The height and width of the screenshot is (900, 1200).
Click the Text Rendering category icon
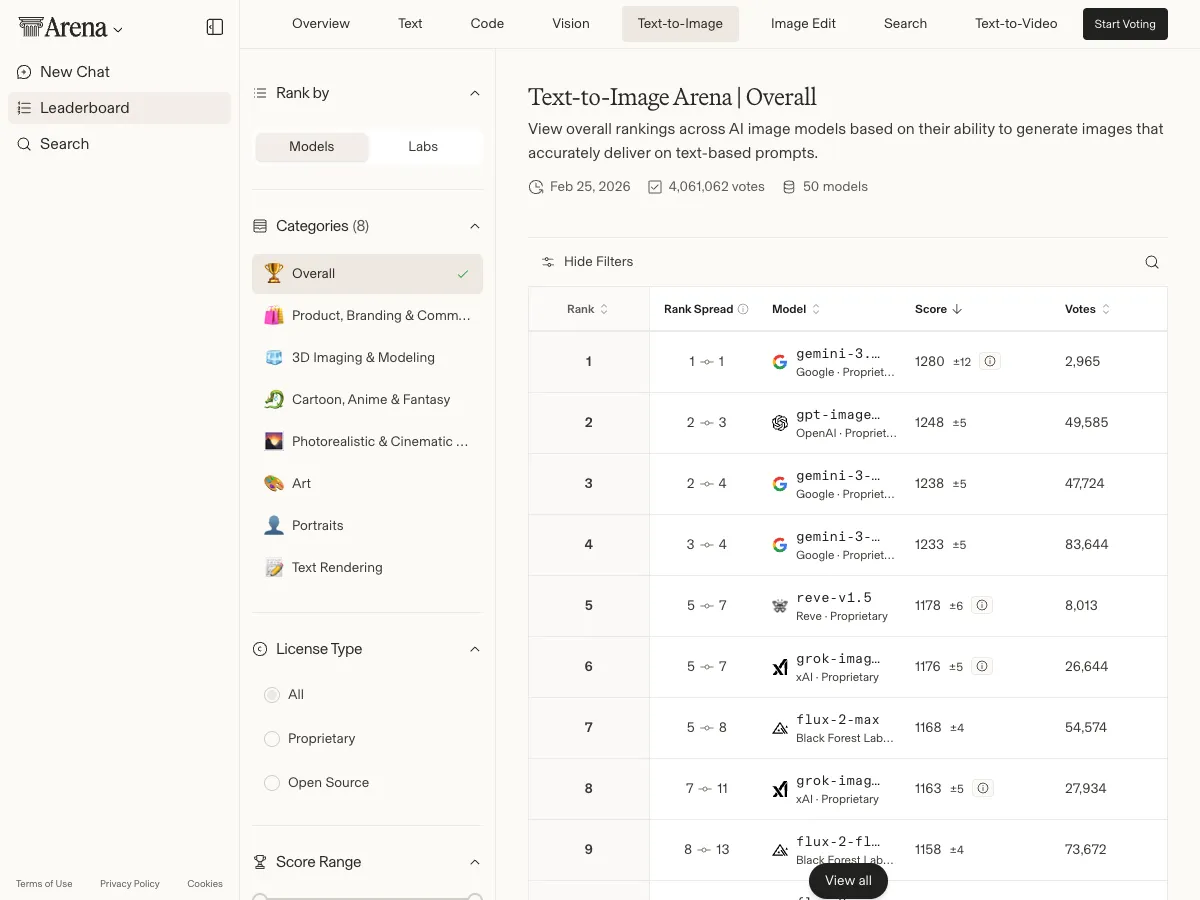coord(274,567)
